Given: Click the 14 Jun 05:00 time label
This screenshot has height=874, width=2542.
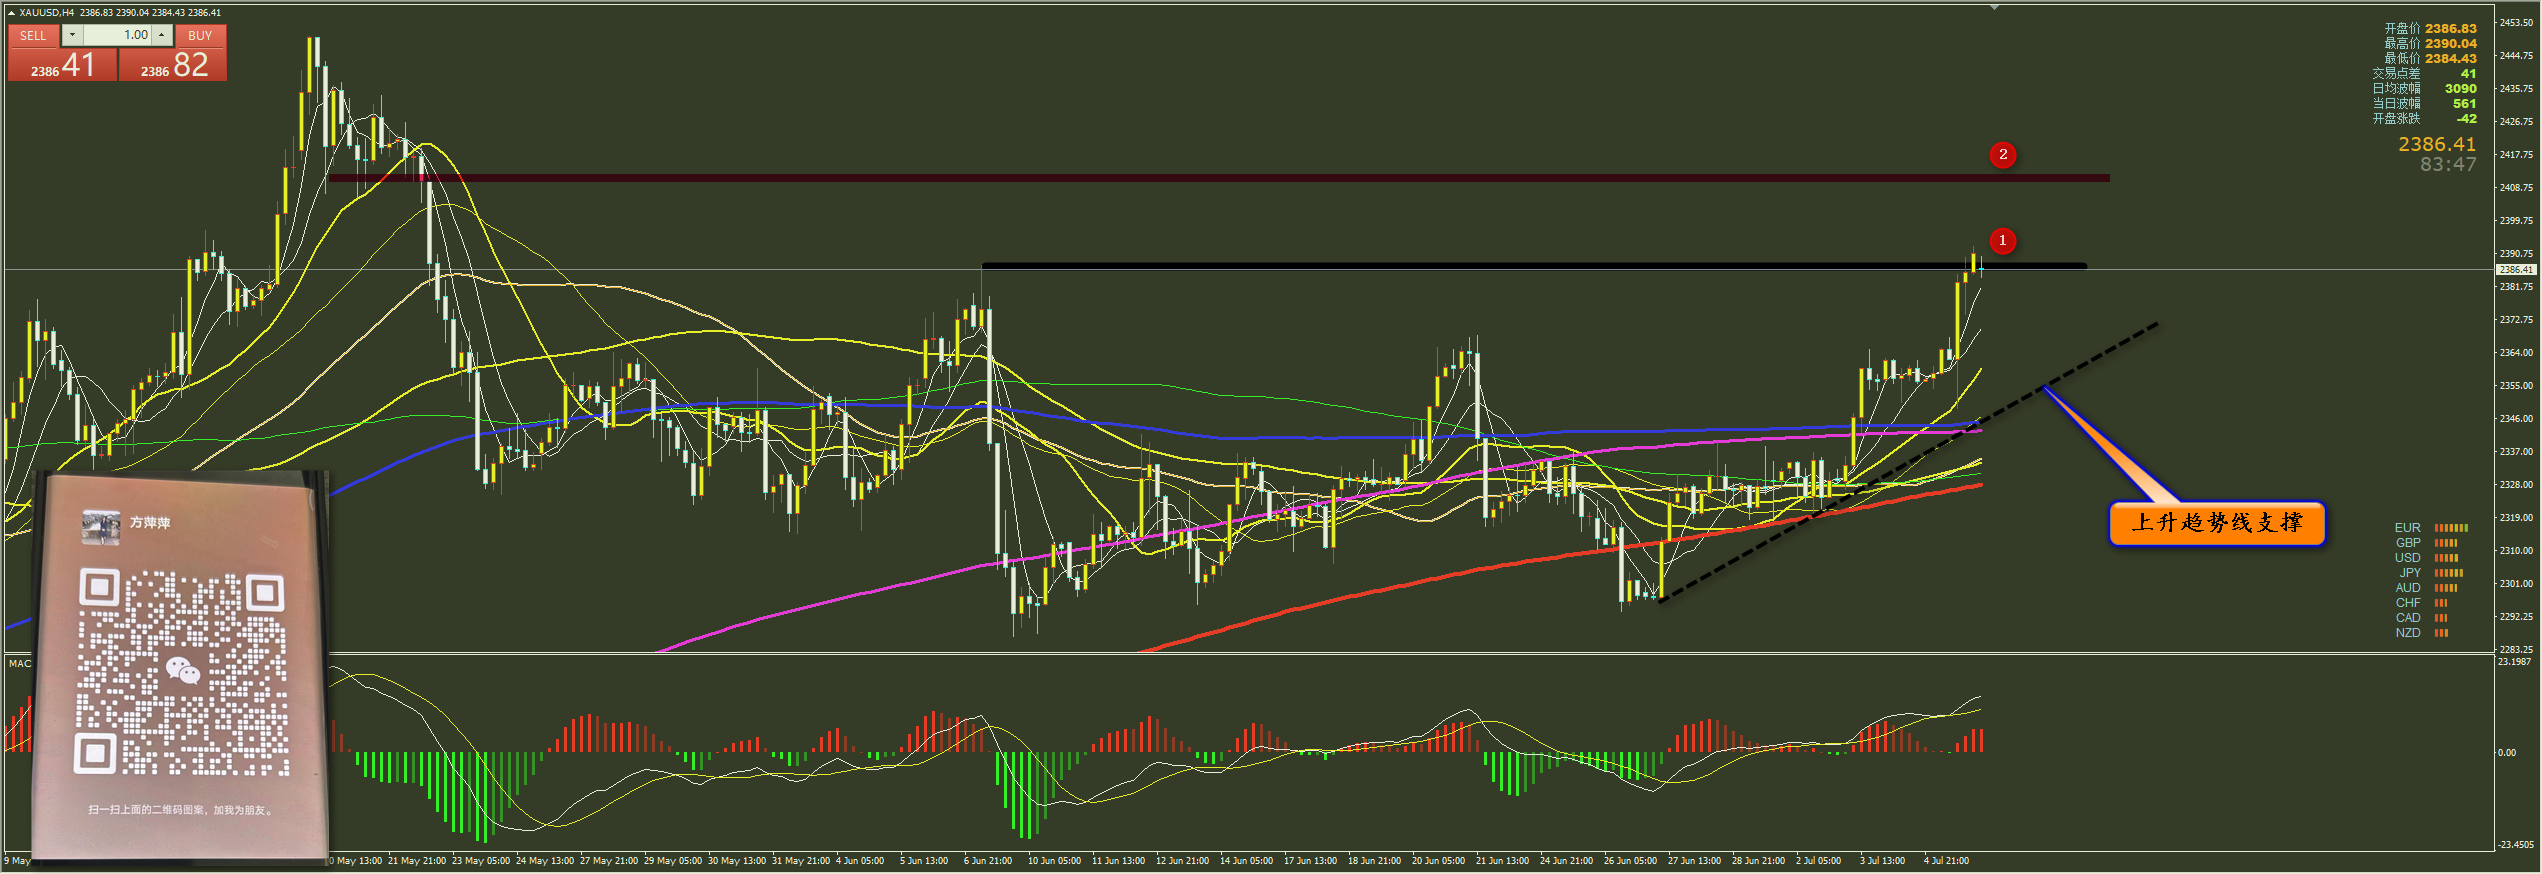Looking at the screenshot, I should click(1246, 861).
